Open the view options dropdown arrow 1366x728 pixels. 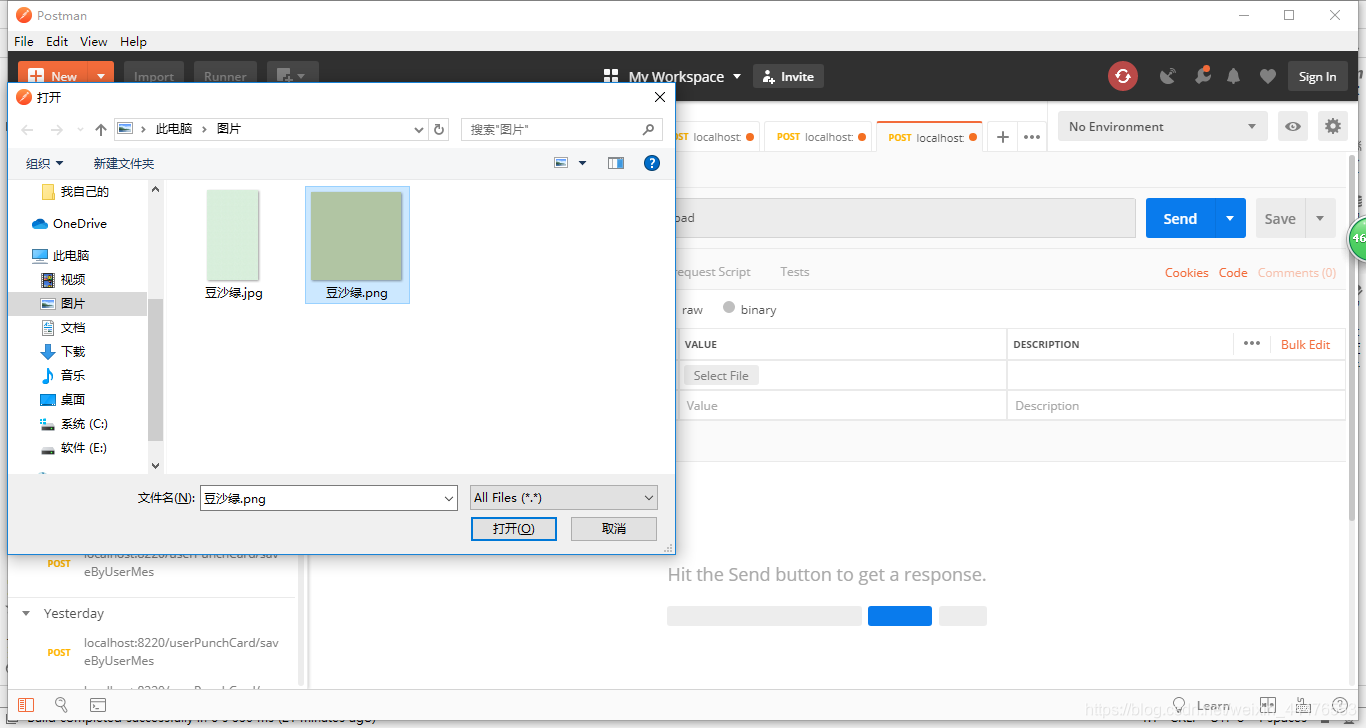tap(582, 163)
